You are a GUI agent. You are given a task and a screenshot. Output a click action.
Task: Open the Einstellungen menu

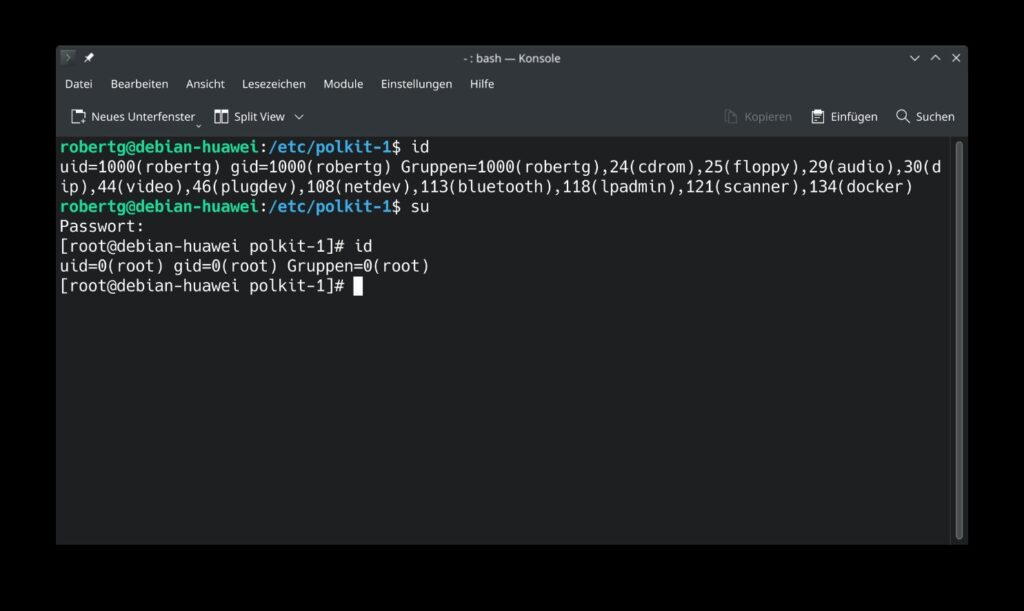[x=416, y=84]
